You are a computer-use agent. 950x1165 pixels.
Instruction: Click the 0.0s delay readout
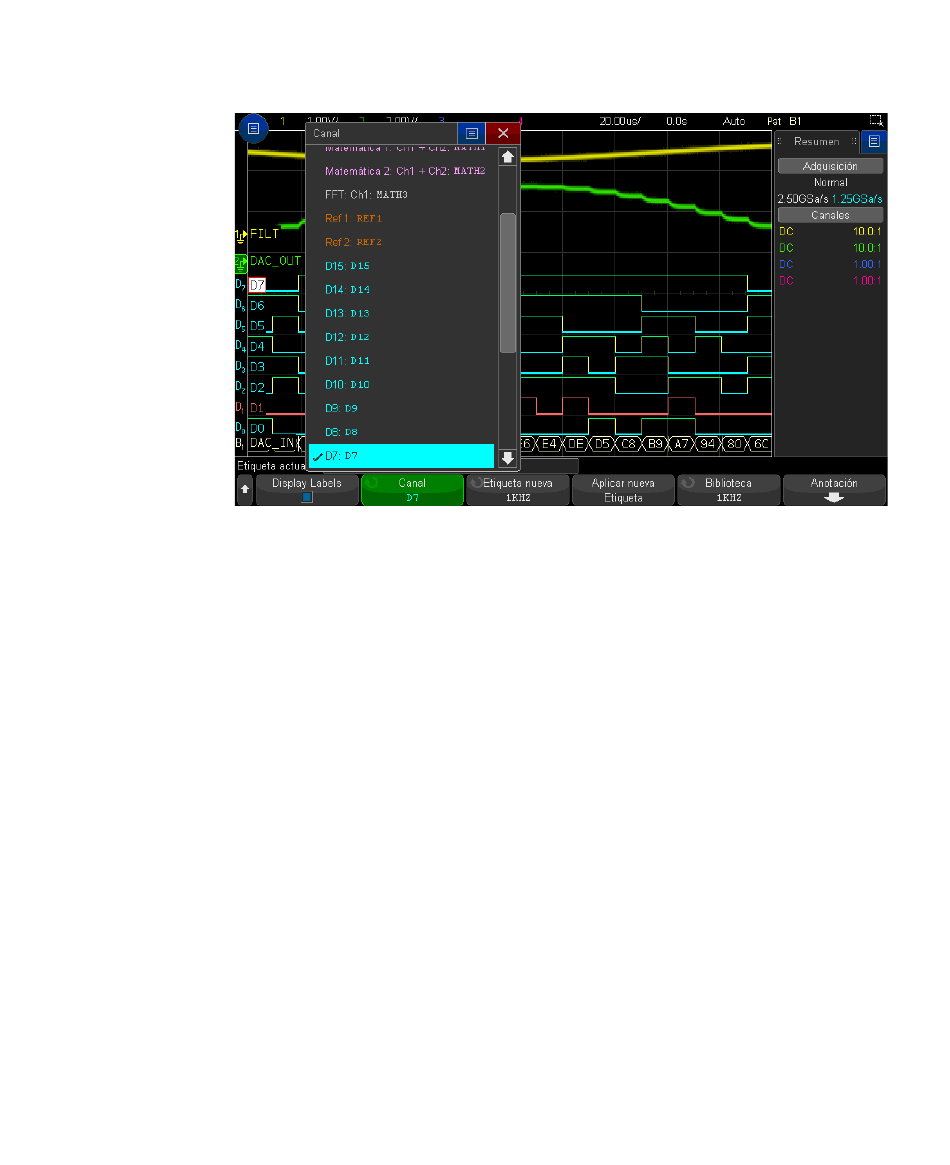point(677,121)
